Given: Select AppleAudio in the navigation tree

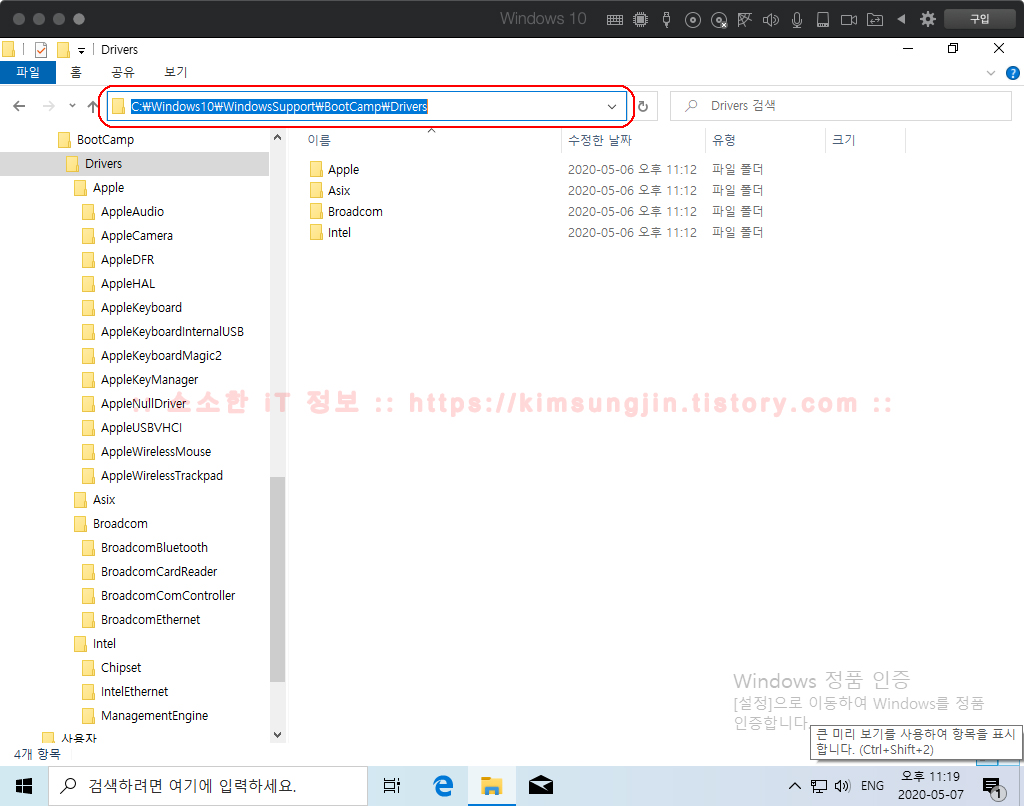Looking at the screenshot, I should (132, 212).
